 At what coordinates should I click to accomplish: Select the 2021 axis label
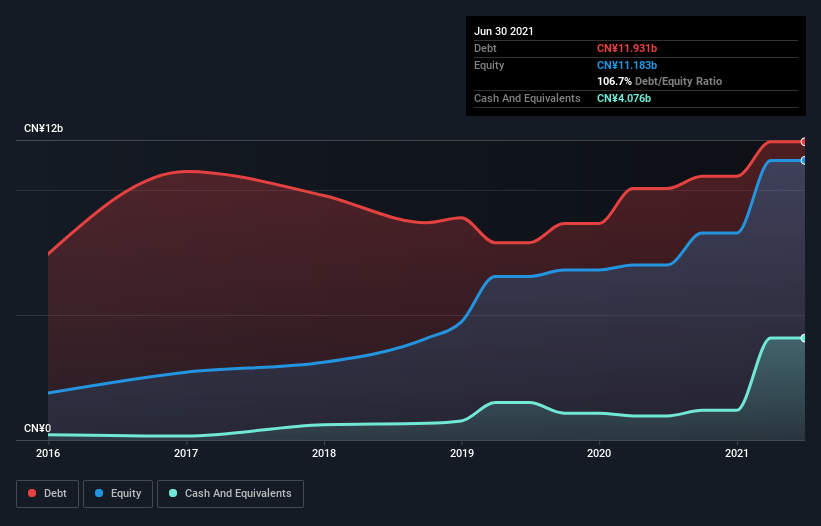[x=737, y=453]
